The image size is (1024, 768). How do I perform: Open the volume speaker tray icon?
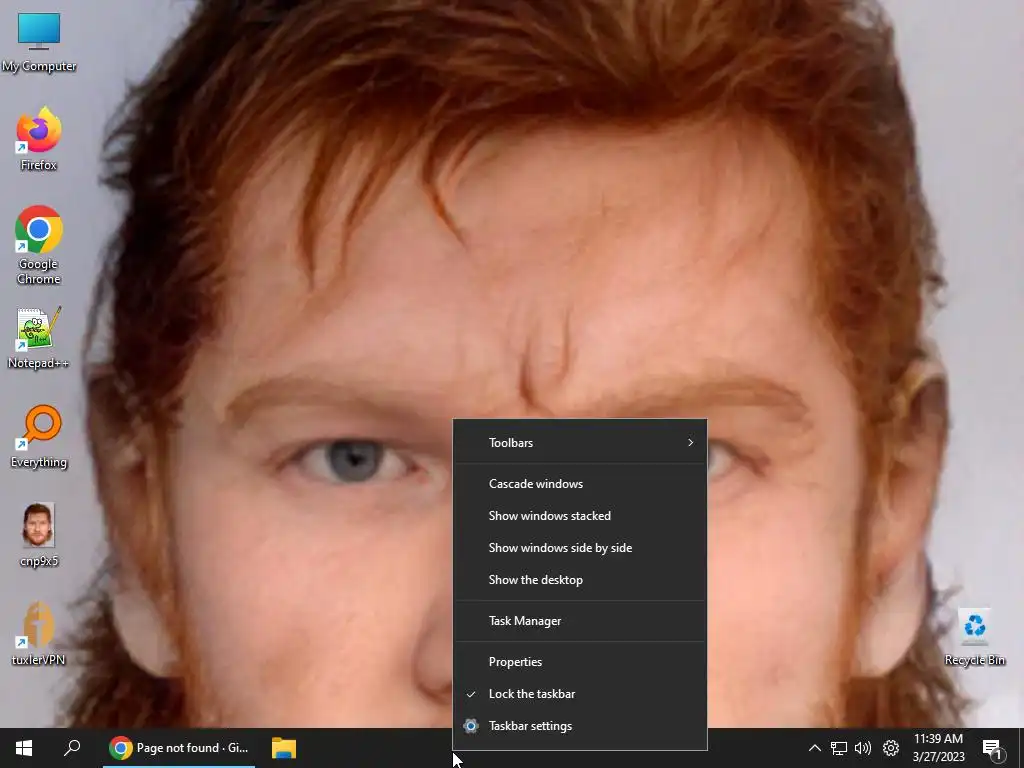click(x=863, y=748)
